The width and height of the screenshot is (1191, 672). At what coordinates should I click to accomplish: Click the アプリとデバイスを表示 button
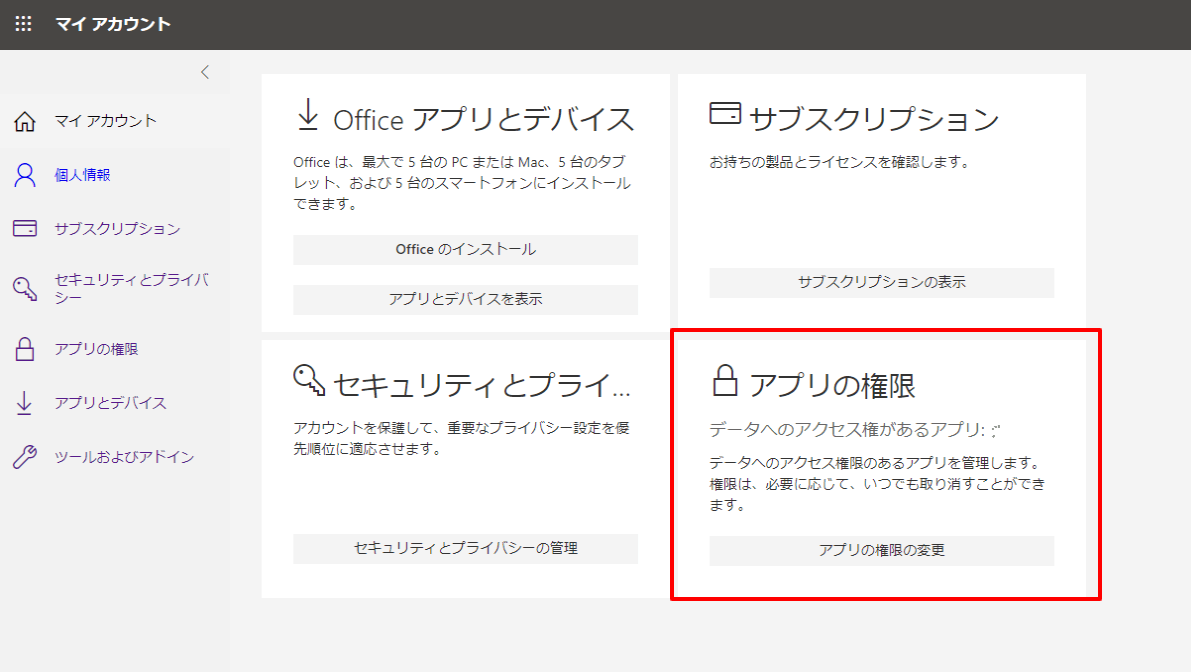click(x=464, y=299)
